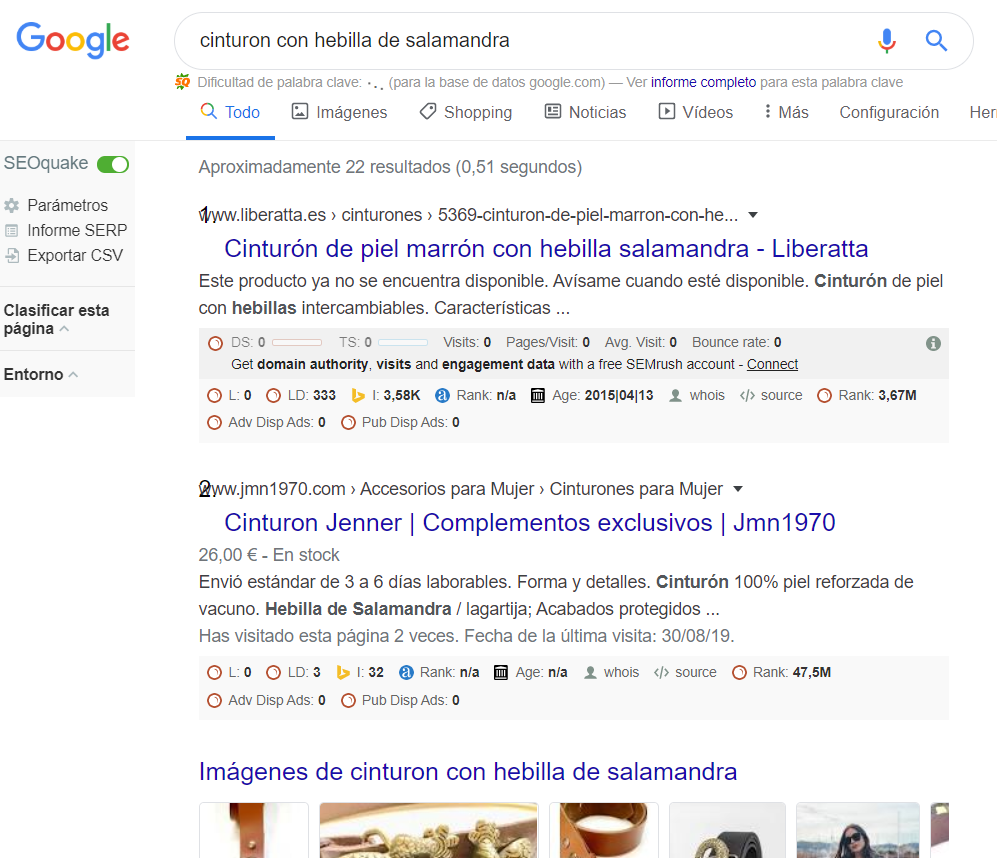The image size is (997, 858).
Task: Click the blue search magnifier button
Action: pos(936,41)
